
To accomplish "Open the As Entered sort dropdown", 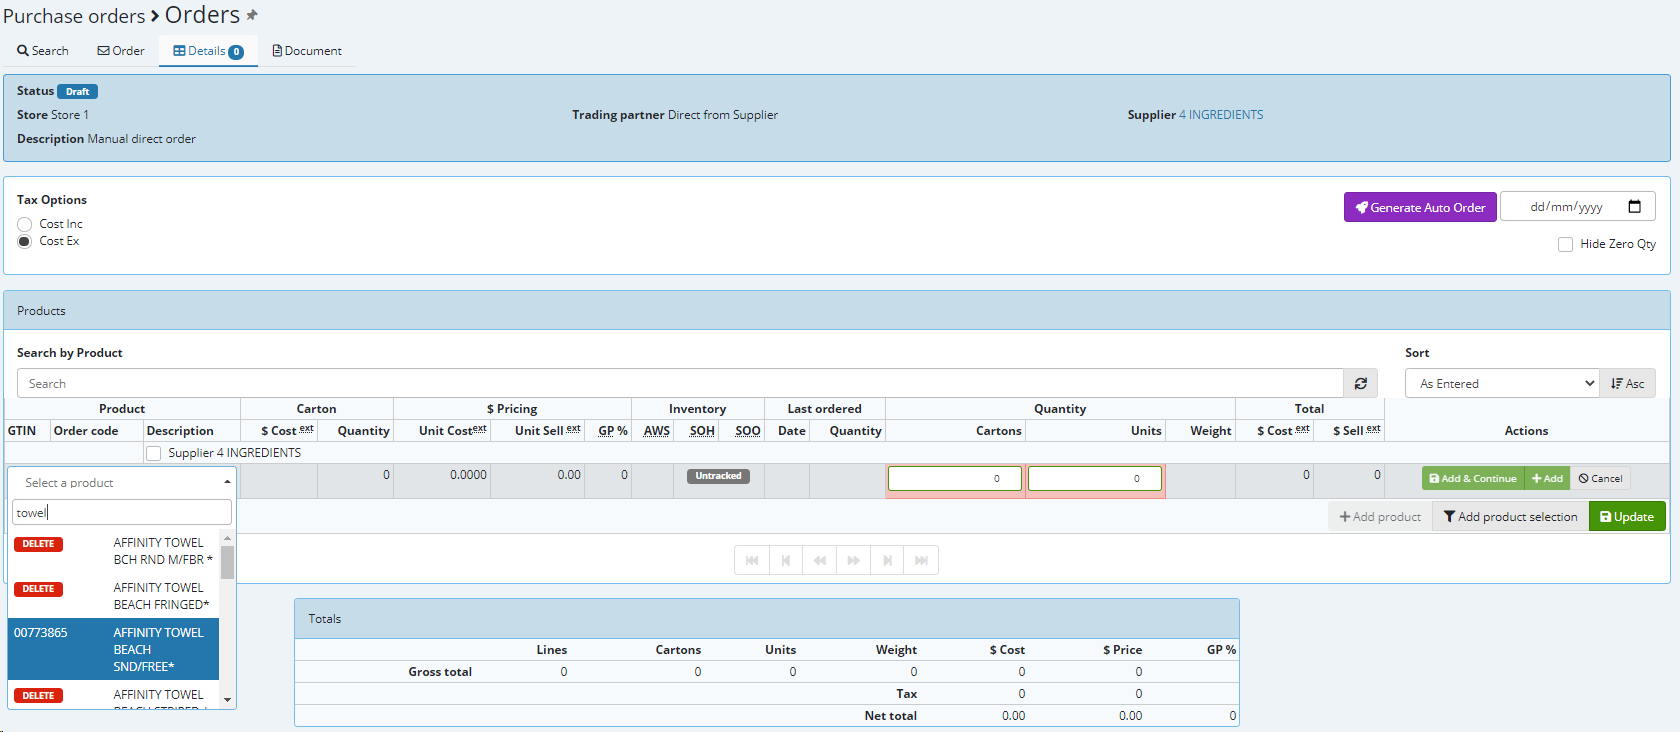I will click(1502, 384).
